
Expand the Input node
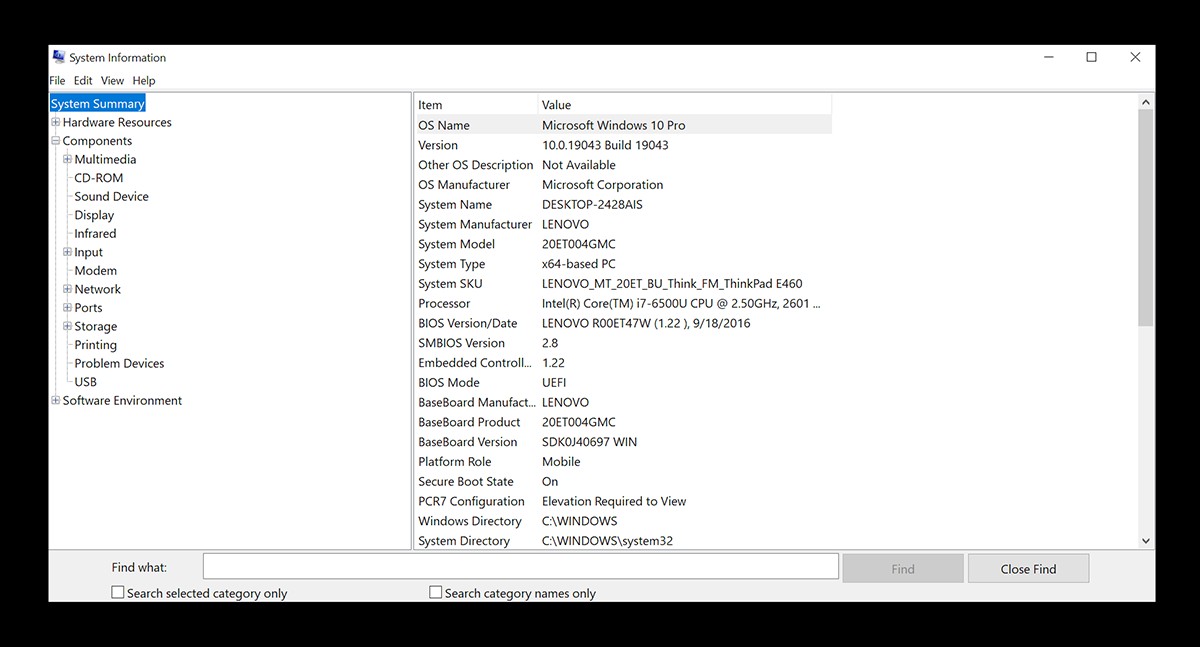click(x=67, y=252)
